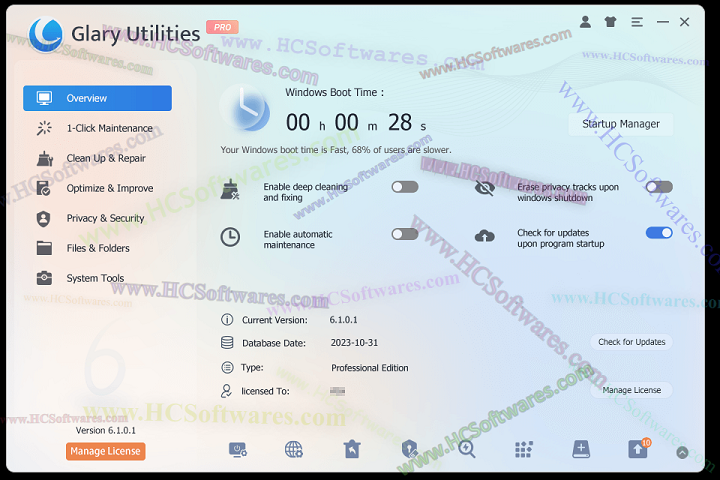
Task: Collapse the bottom toolbar with chevron
Action: coord(682,453)
